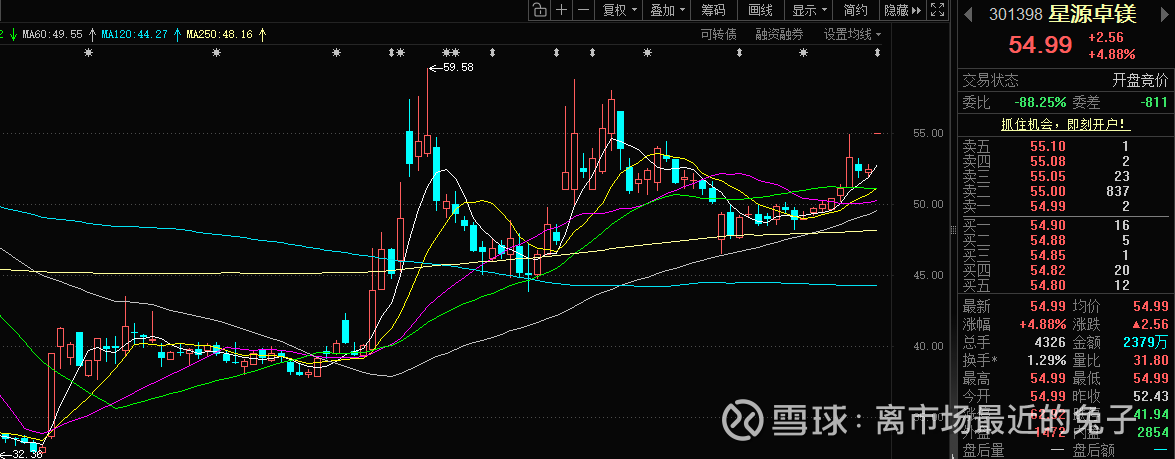Click the large current price 54.99 header
Image resolution: width=1175 pixels, height=459 pixels.
click(x=1041, y=45)
